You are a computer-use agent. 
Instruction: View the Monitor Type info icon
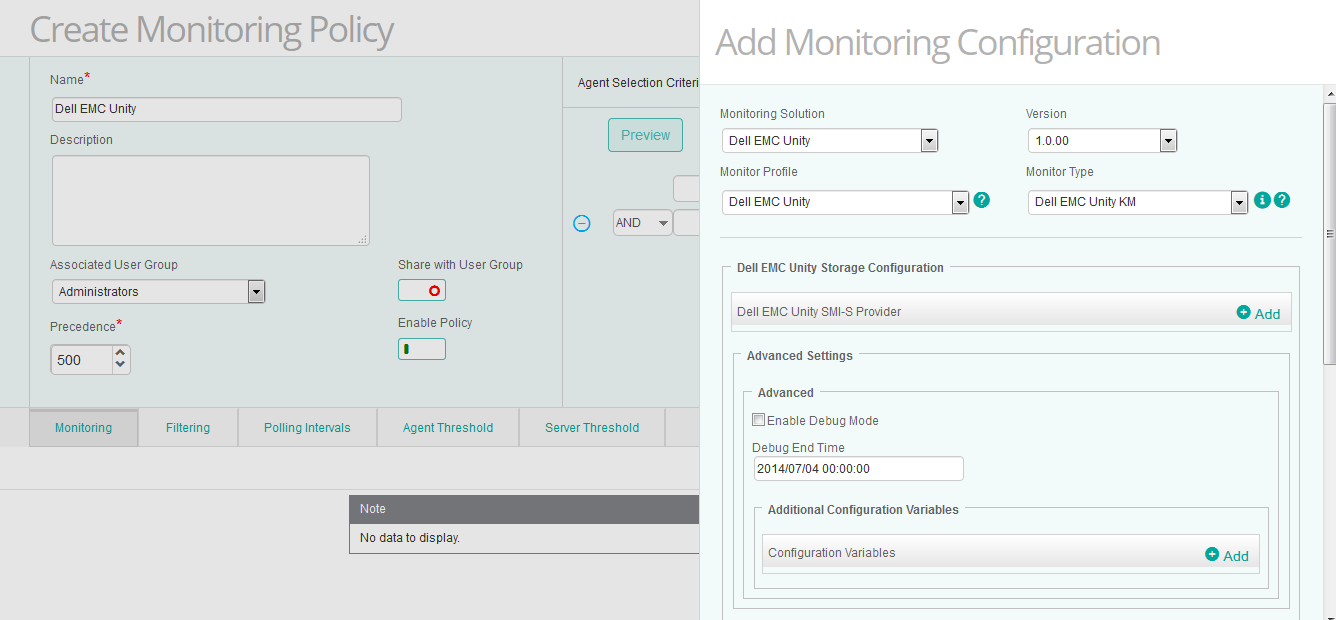coord(1262,200)
